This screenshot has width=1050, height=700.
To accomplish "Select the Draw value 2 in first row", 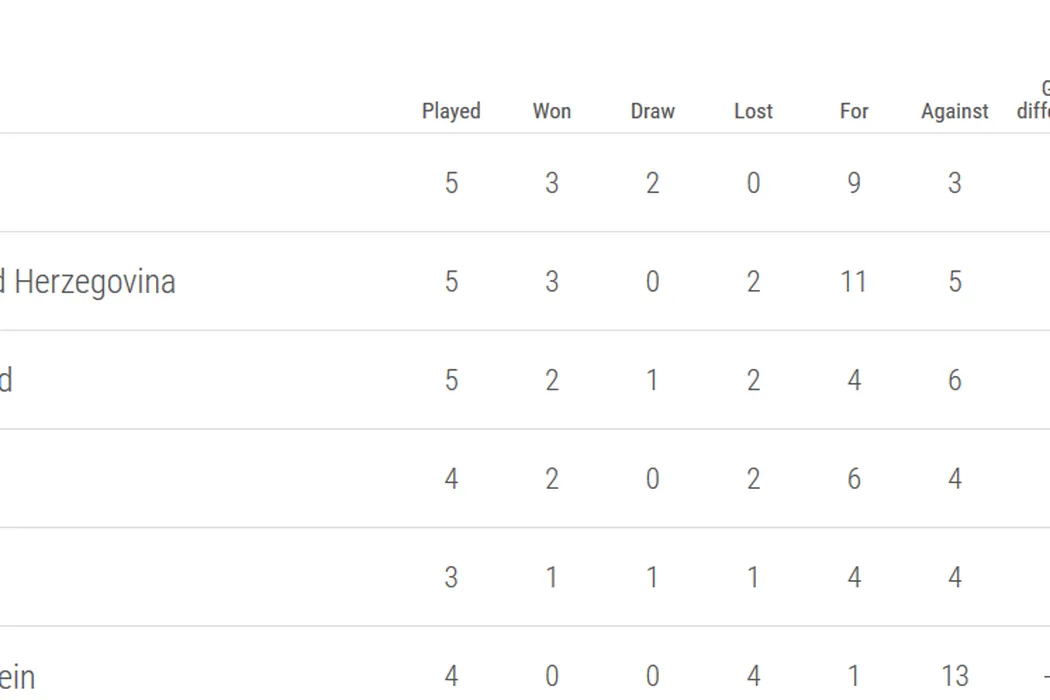I will click(653, 183).
